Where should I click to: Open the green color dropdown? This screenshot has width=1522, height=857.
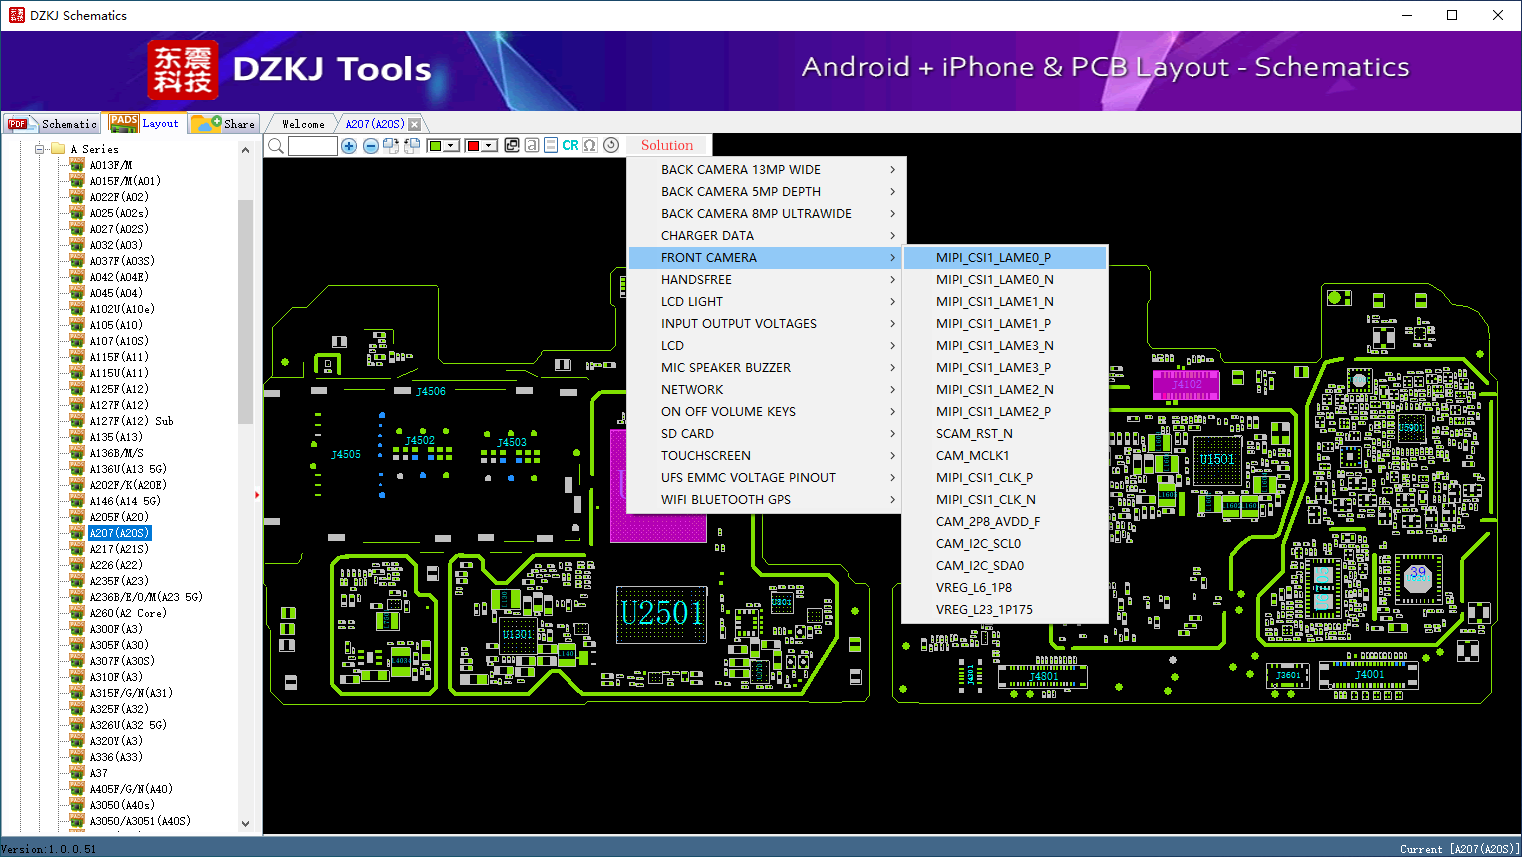point(451,146)
